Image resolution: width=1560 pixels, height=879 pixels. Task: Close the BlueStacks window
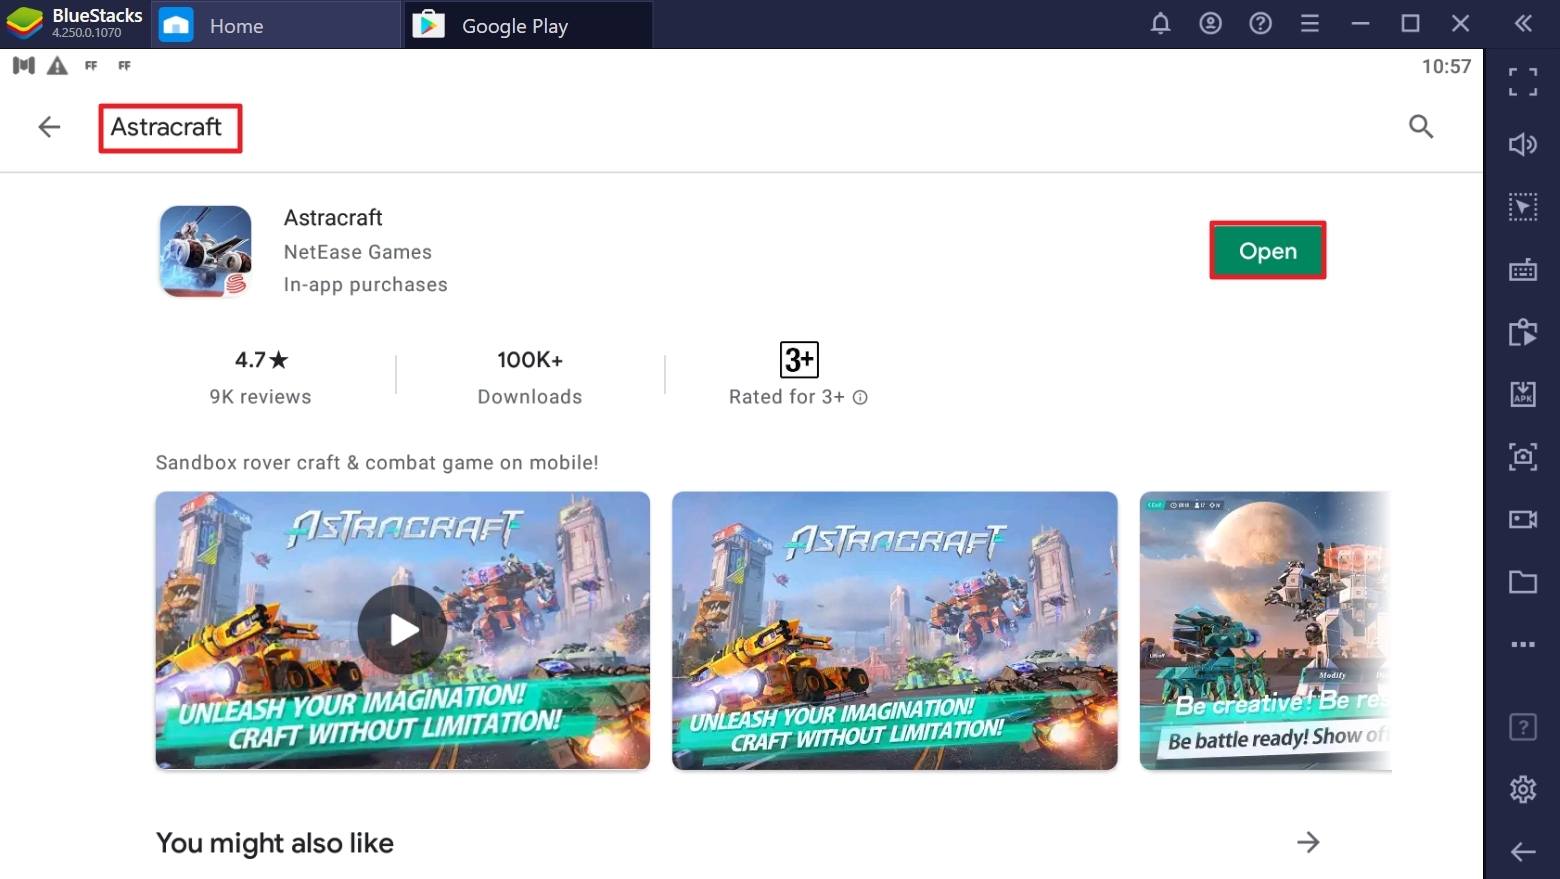(x=1460, y=23)
